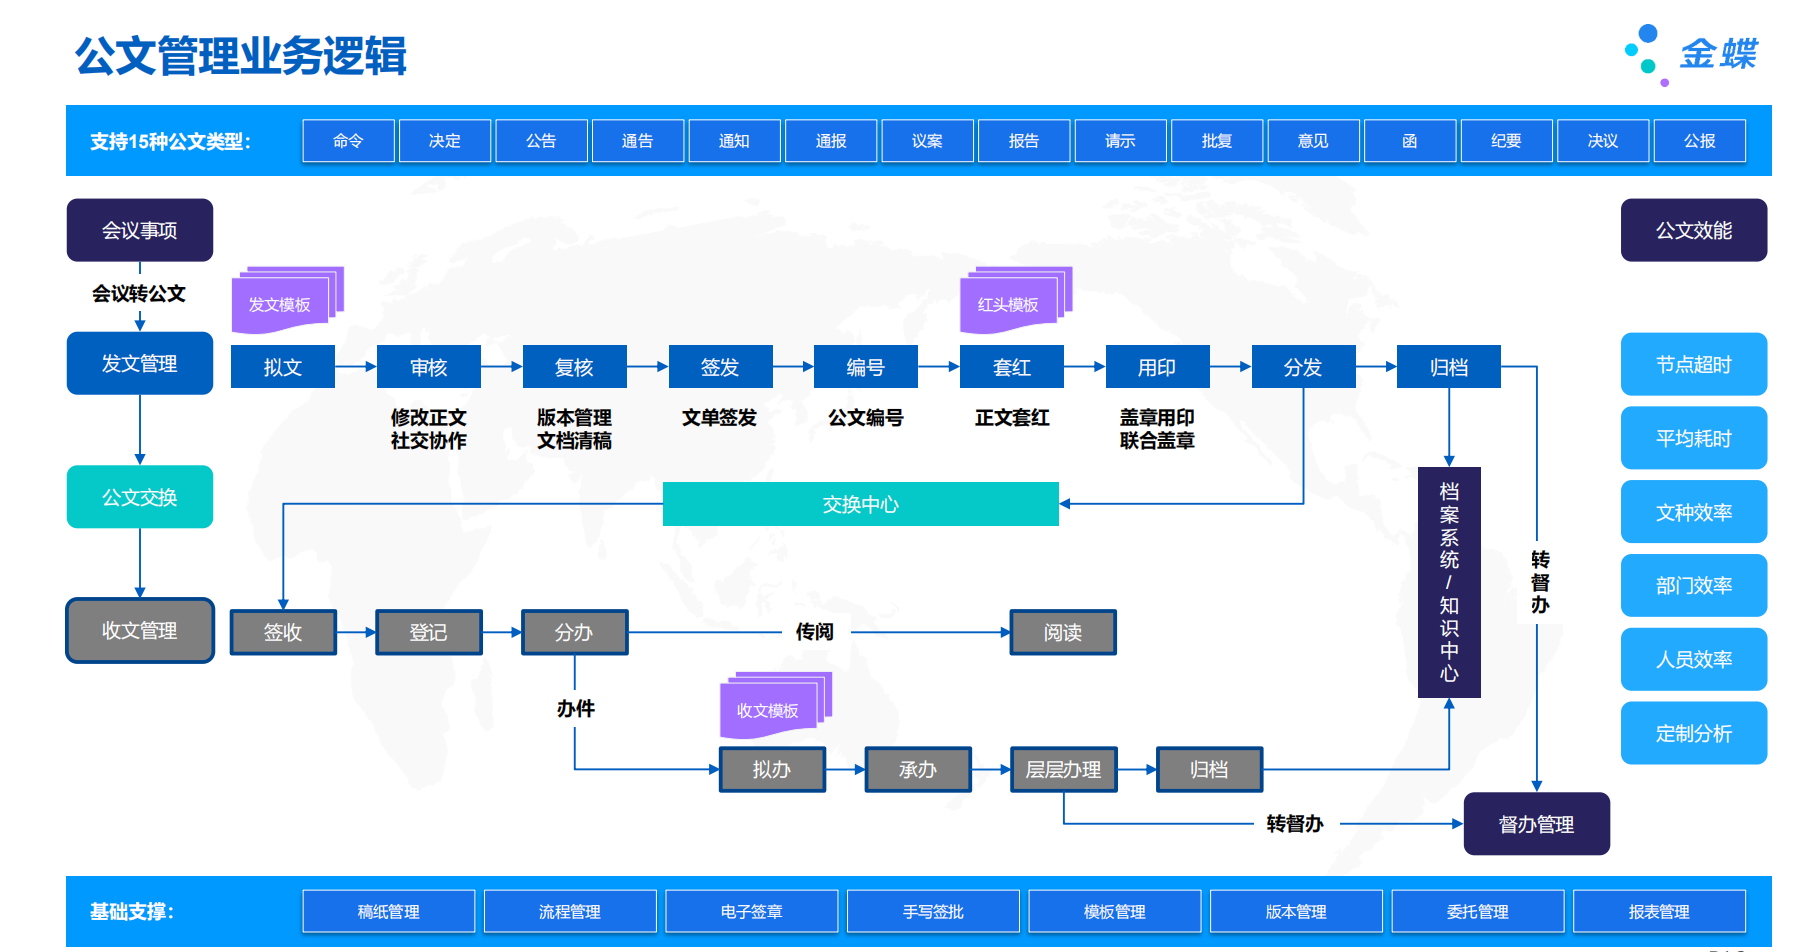Click the 定制分析 button
Image resolution: width=1811 pixels, height=952 pixels.
[x=1693, y=733]
